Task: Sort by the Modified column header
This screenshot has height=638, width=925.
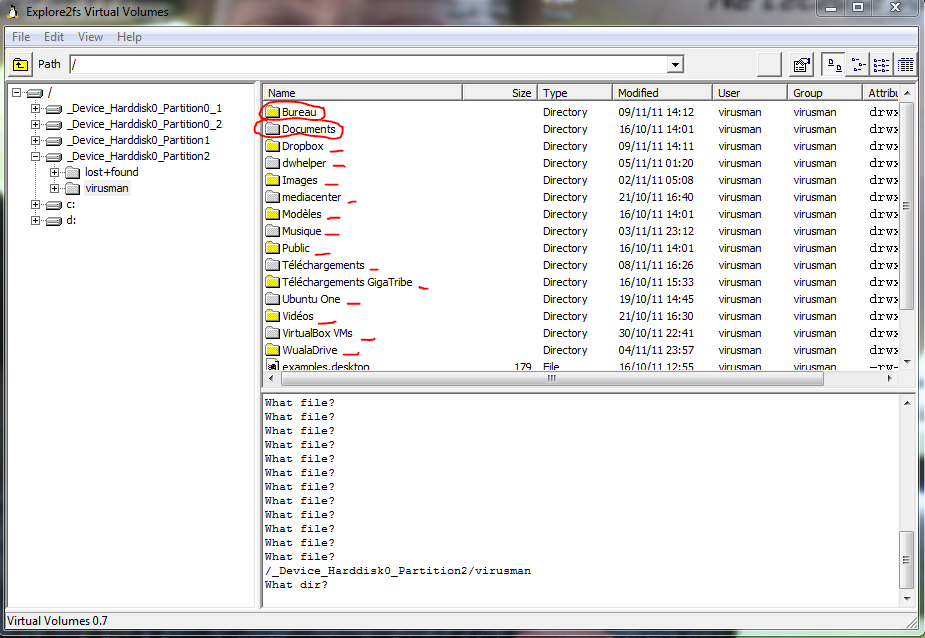Action: coord(662,93)
